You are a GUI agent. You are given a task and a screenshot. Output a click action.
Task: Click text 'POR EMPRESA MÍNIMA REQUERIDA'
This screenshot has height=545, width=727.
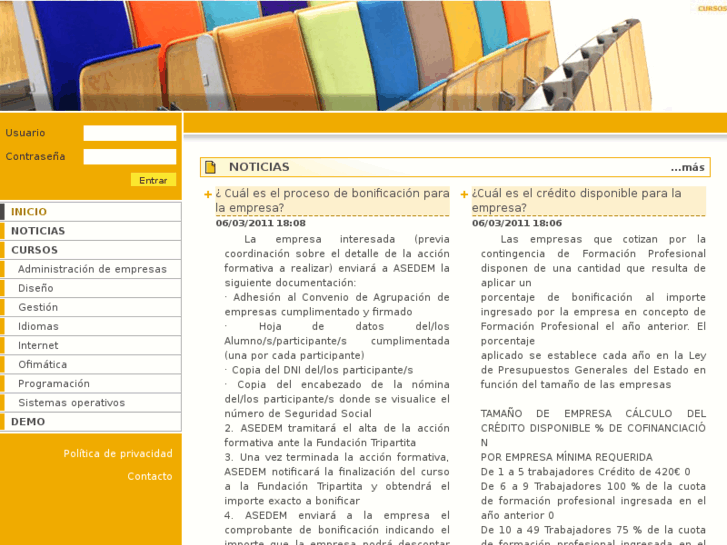pyautogui.click(x=567, y=457)
